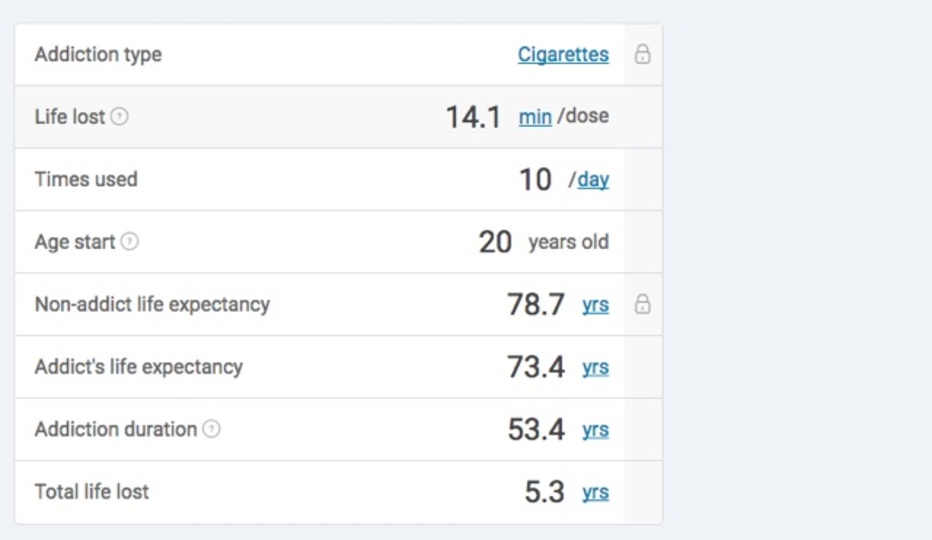Change yrs unit for Non-addict life expectancy

(596, 304)
